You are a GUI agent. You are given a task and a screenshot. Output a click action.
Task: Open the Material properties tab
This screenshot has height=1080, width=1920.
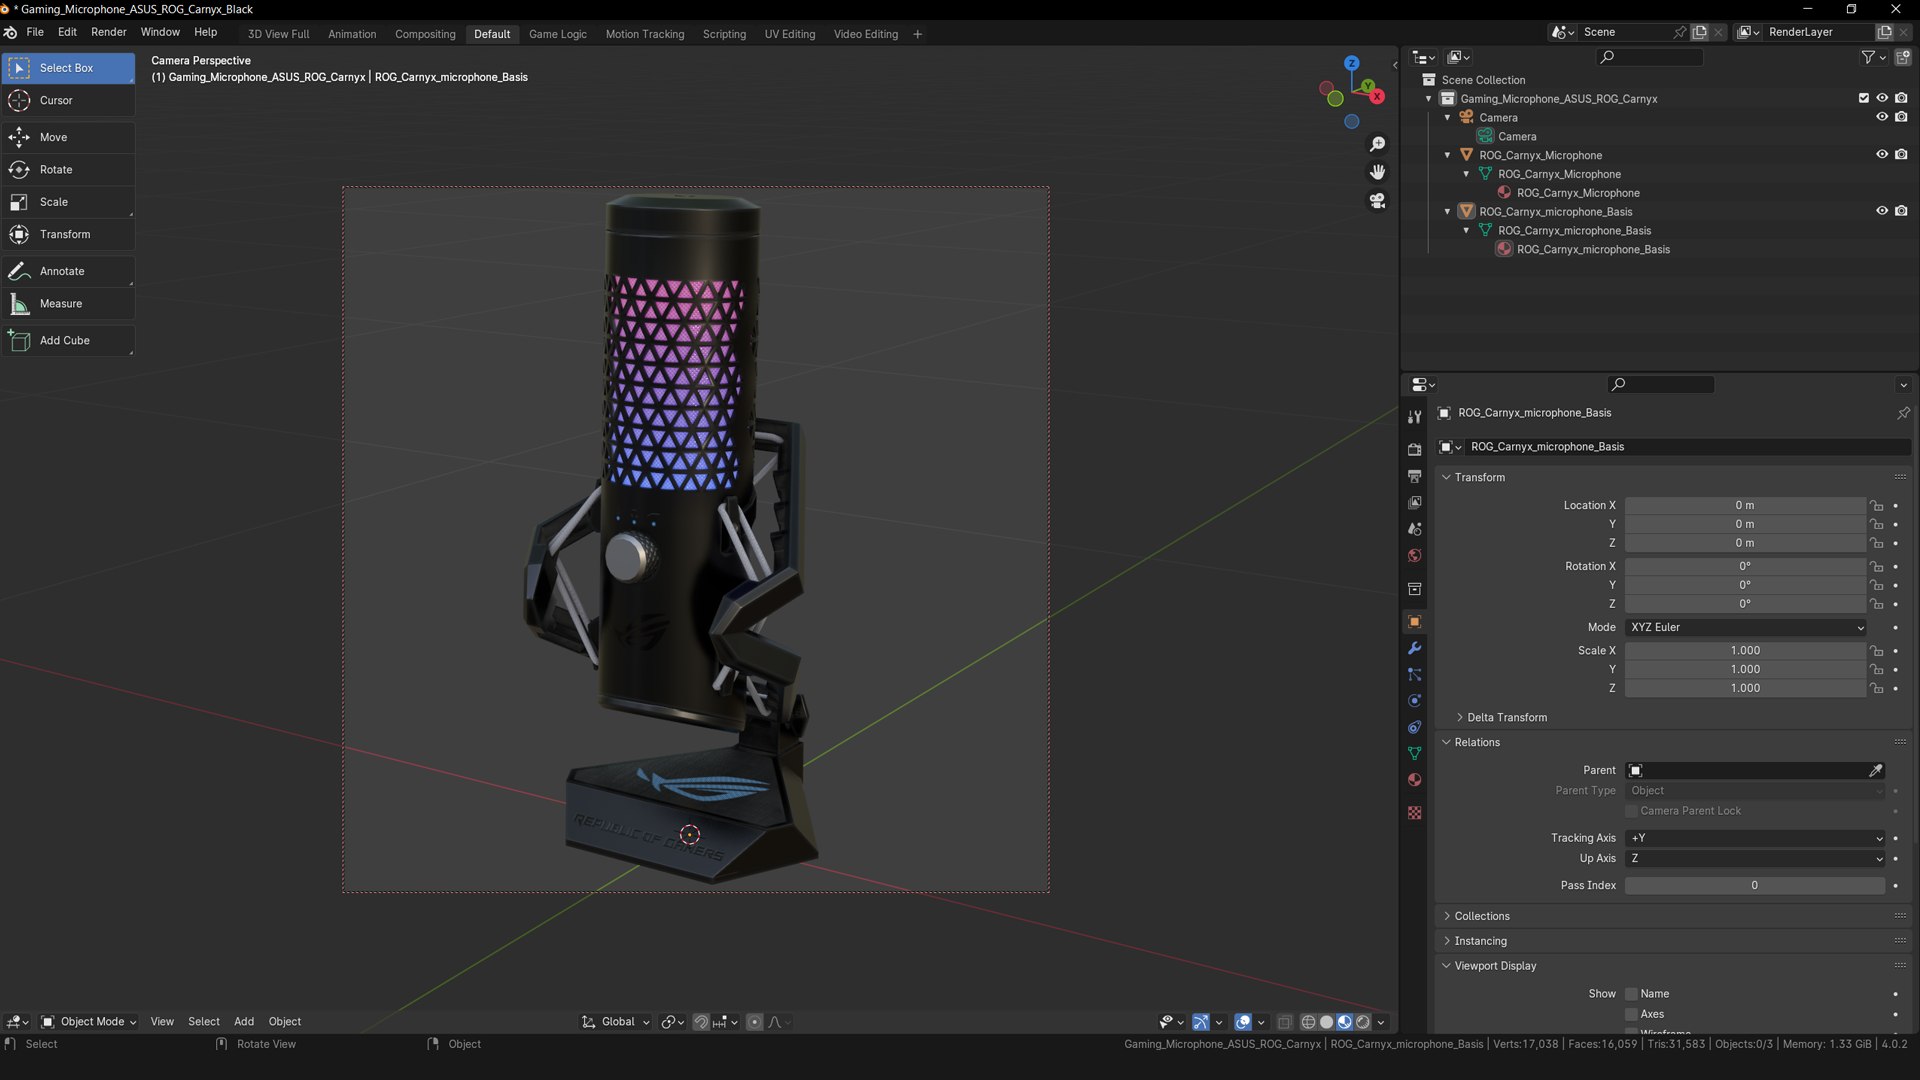(1414, 780)
